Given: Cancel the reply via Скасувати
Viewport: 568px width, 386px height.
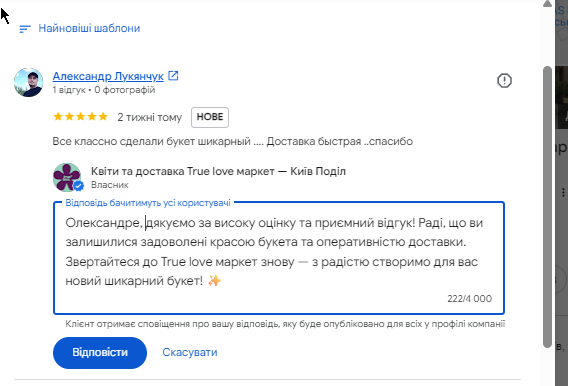Looking at the screenshot, I should 190,352.
